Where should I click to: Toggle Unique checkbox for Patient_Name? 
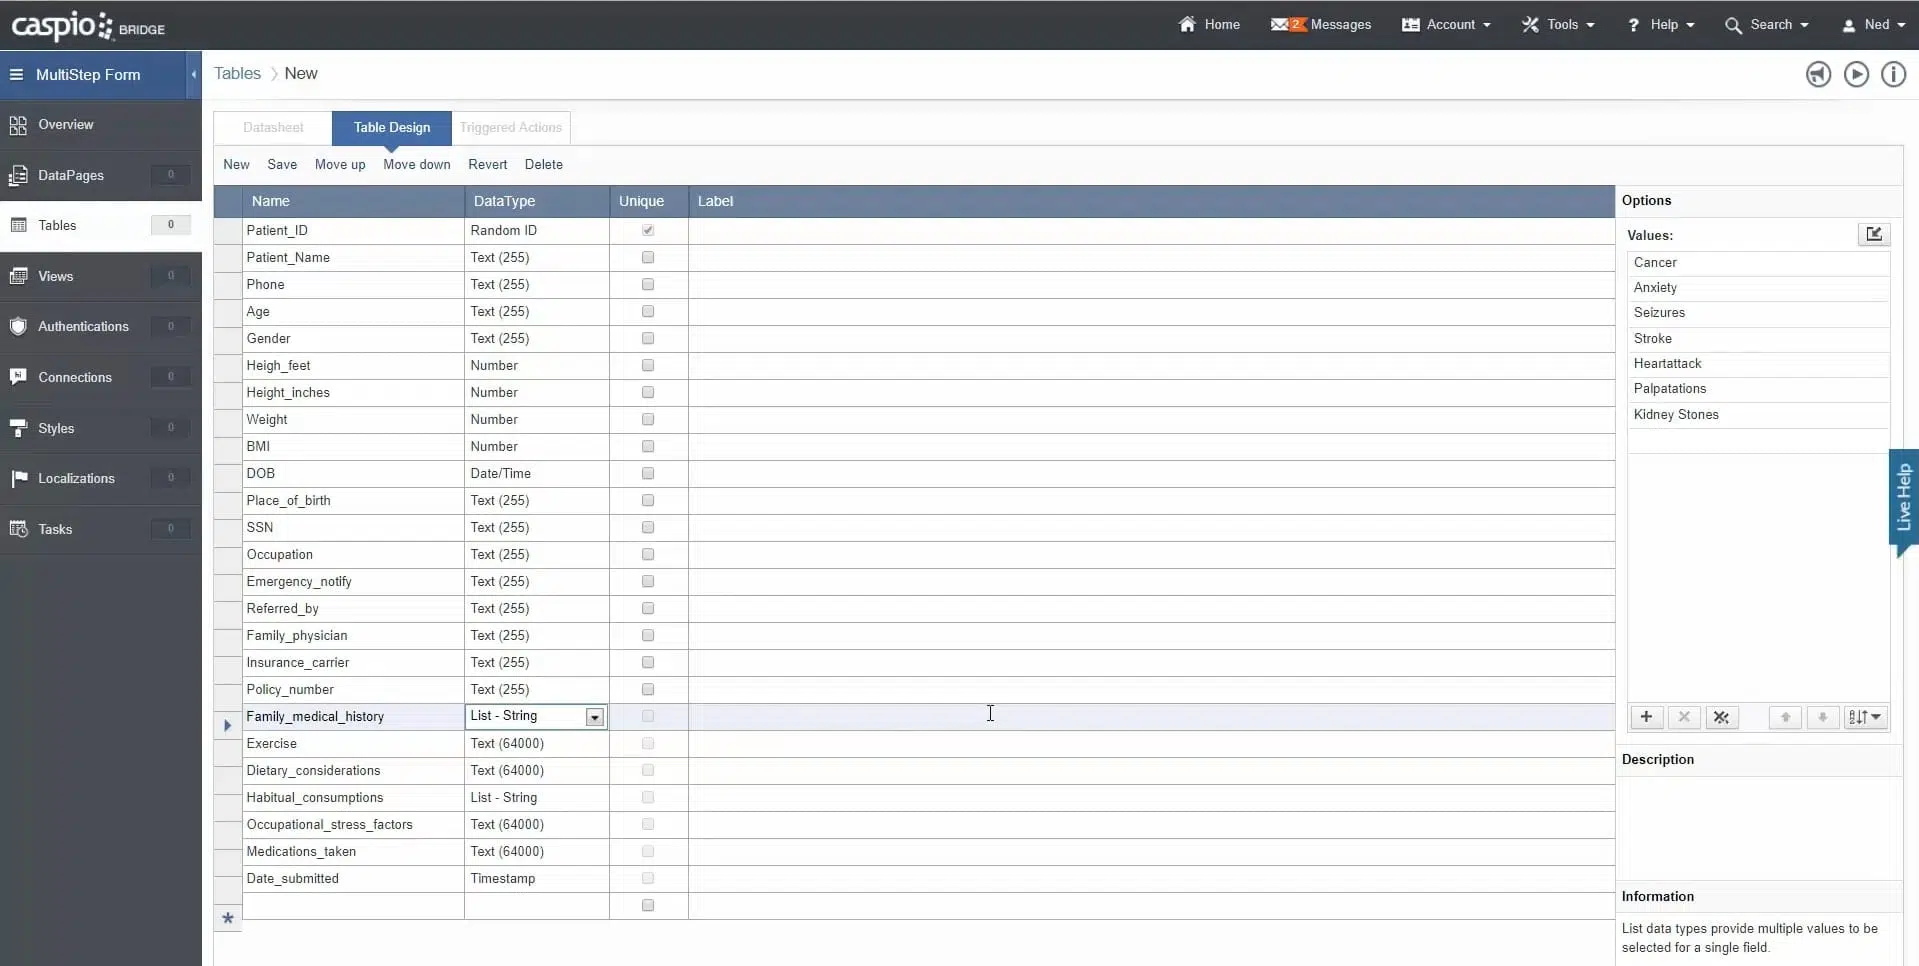coord(648,258)
